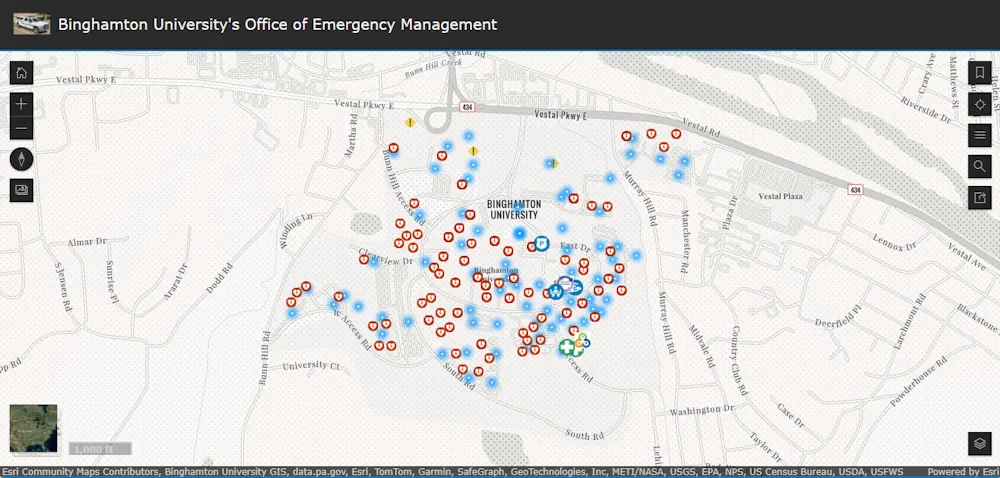
Task: Open the Powered by Esri link
Action: point(962,472)
